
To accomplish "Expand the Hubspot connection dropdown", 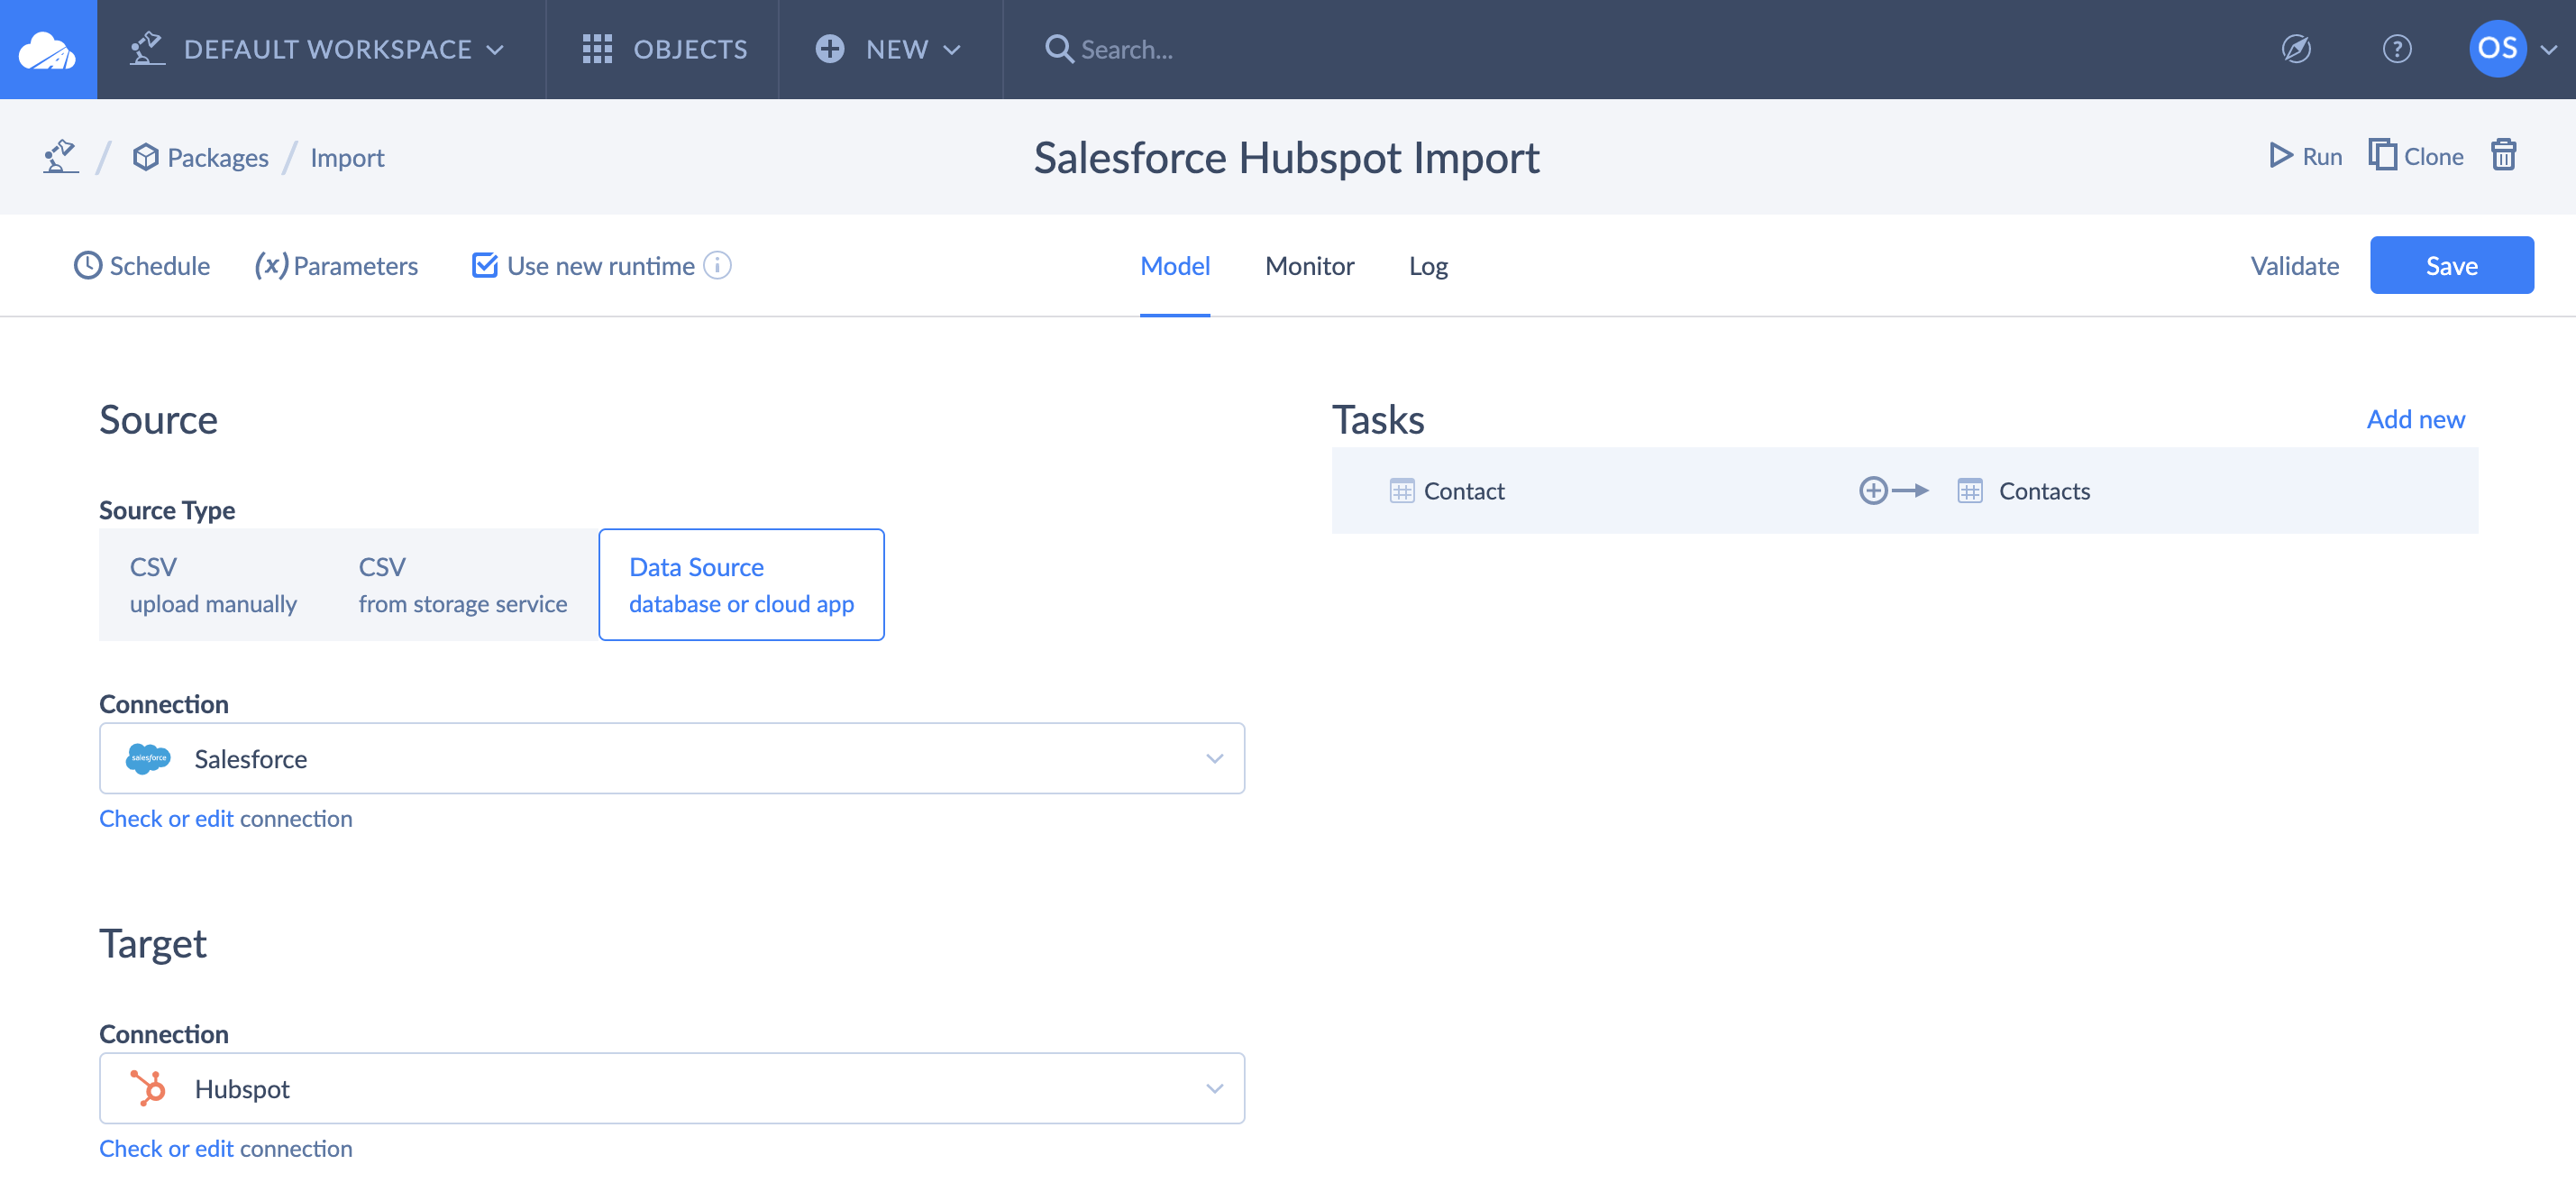I will click(1214, 1089).
